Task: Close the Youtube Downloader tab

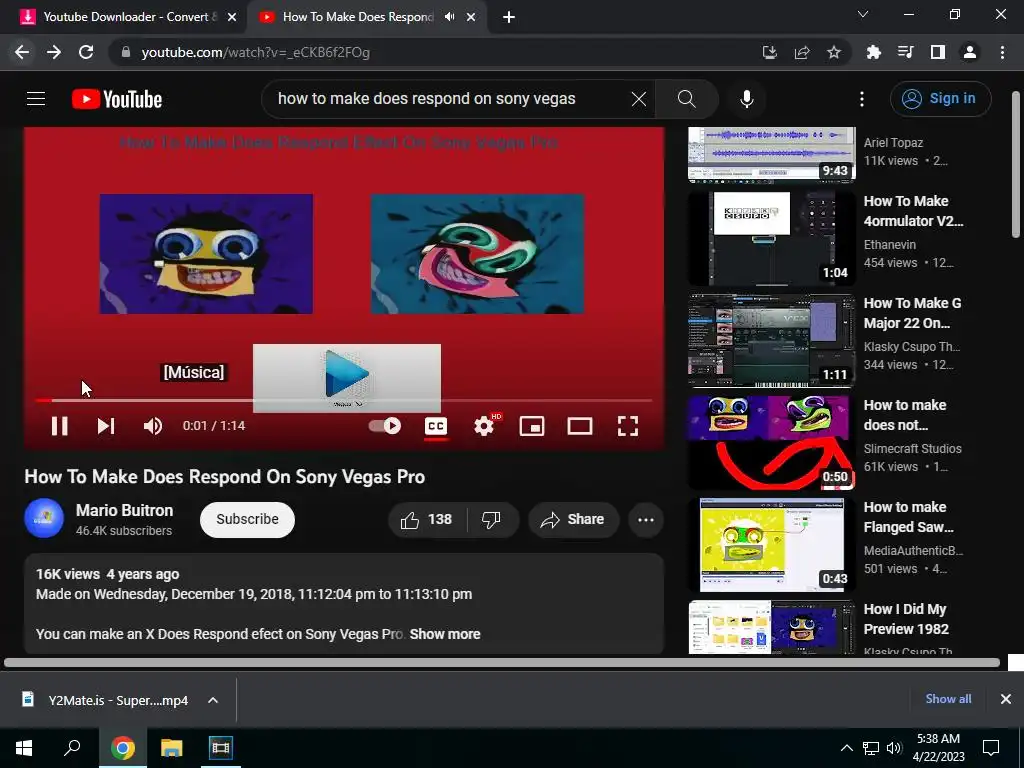Action: tap(232, 17)
